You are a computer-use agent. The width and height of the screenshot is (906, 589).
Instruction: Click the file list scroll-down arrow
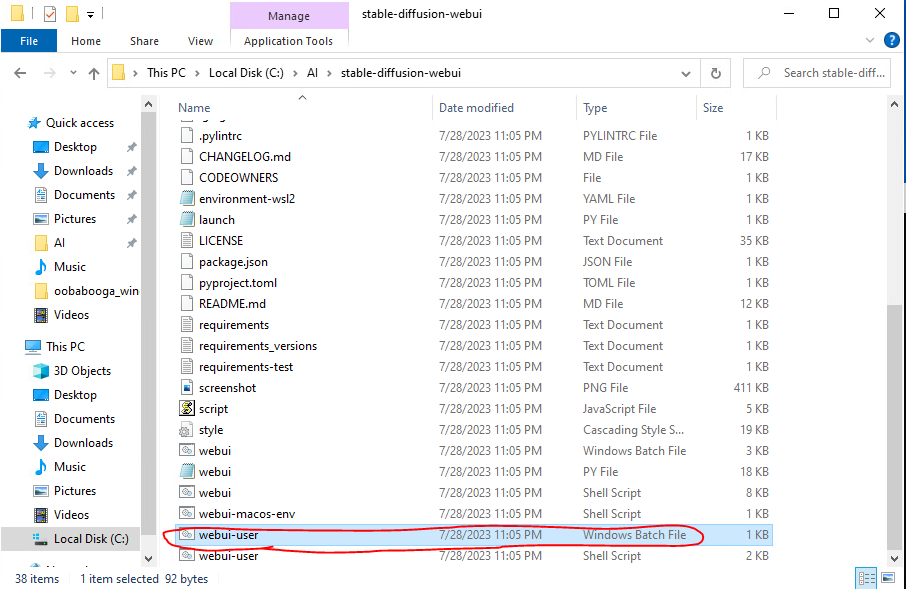click(894, 558)
